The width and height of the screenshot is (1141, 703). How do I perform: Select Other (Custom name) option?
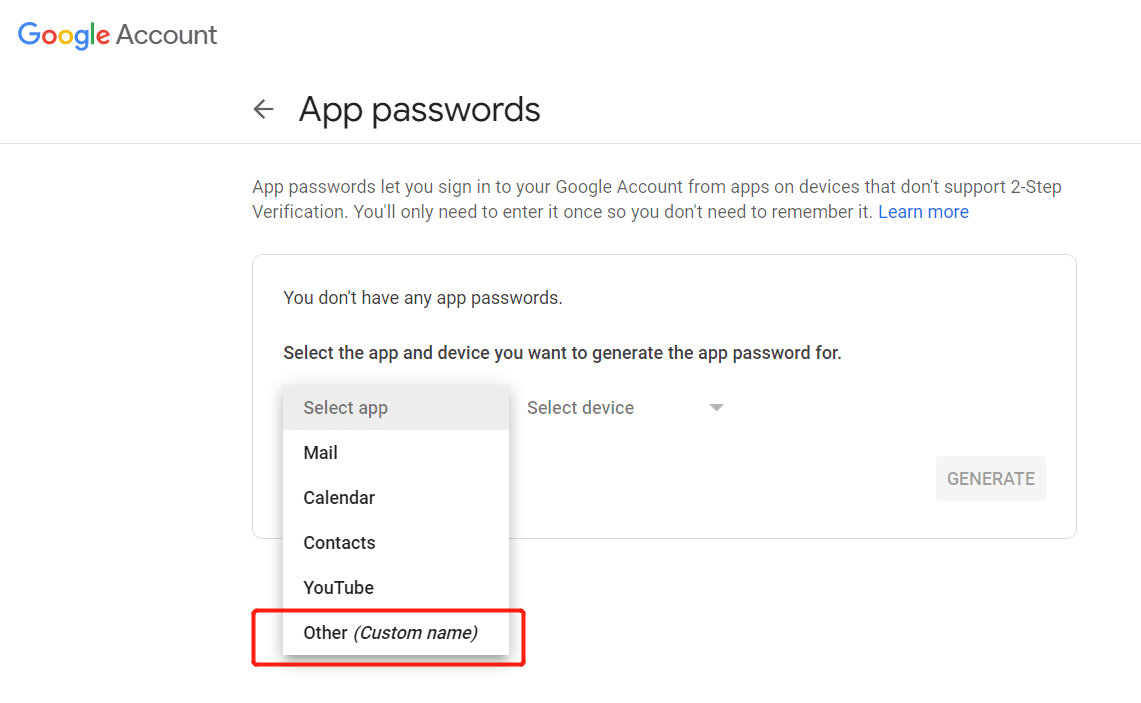tap(396, 633)
